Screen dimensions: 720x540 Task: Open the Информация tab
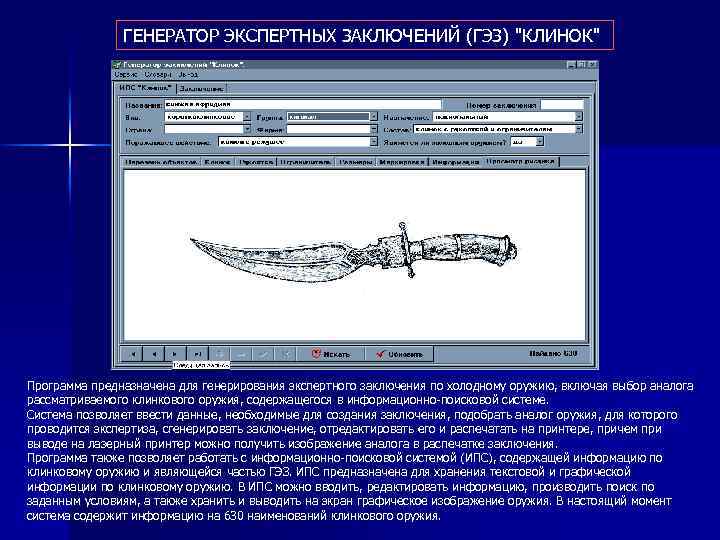coord(456,162)
